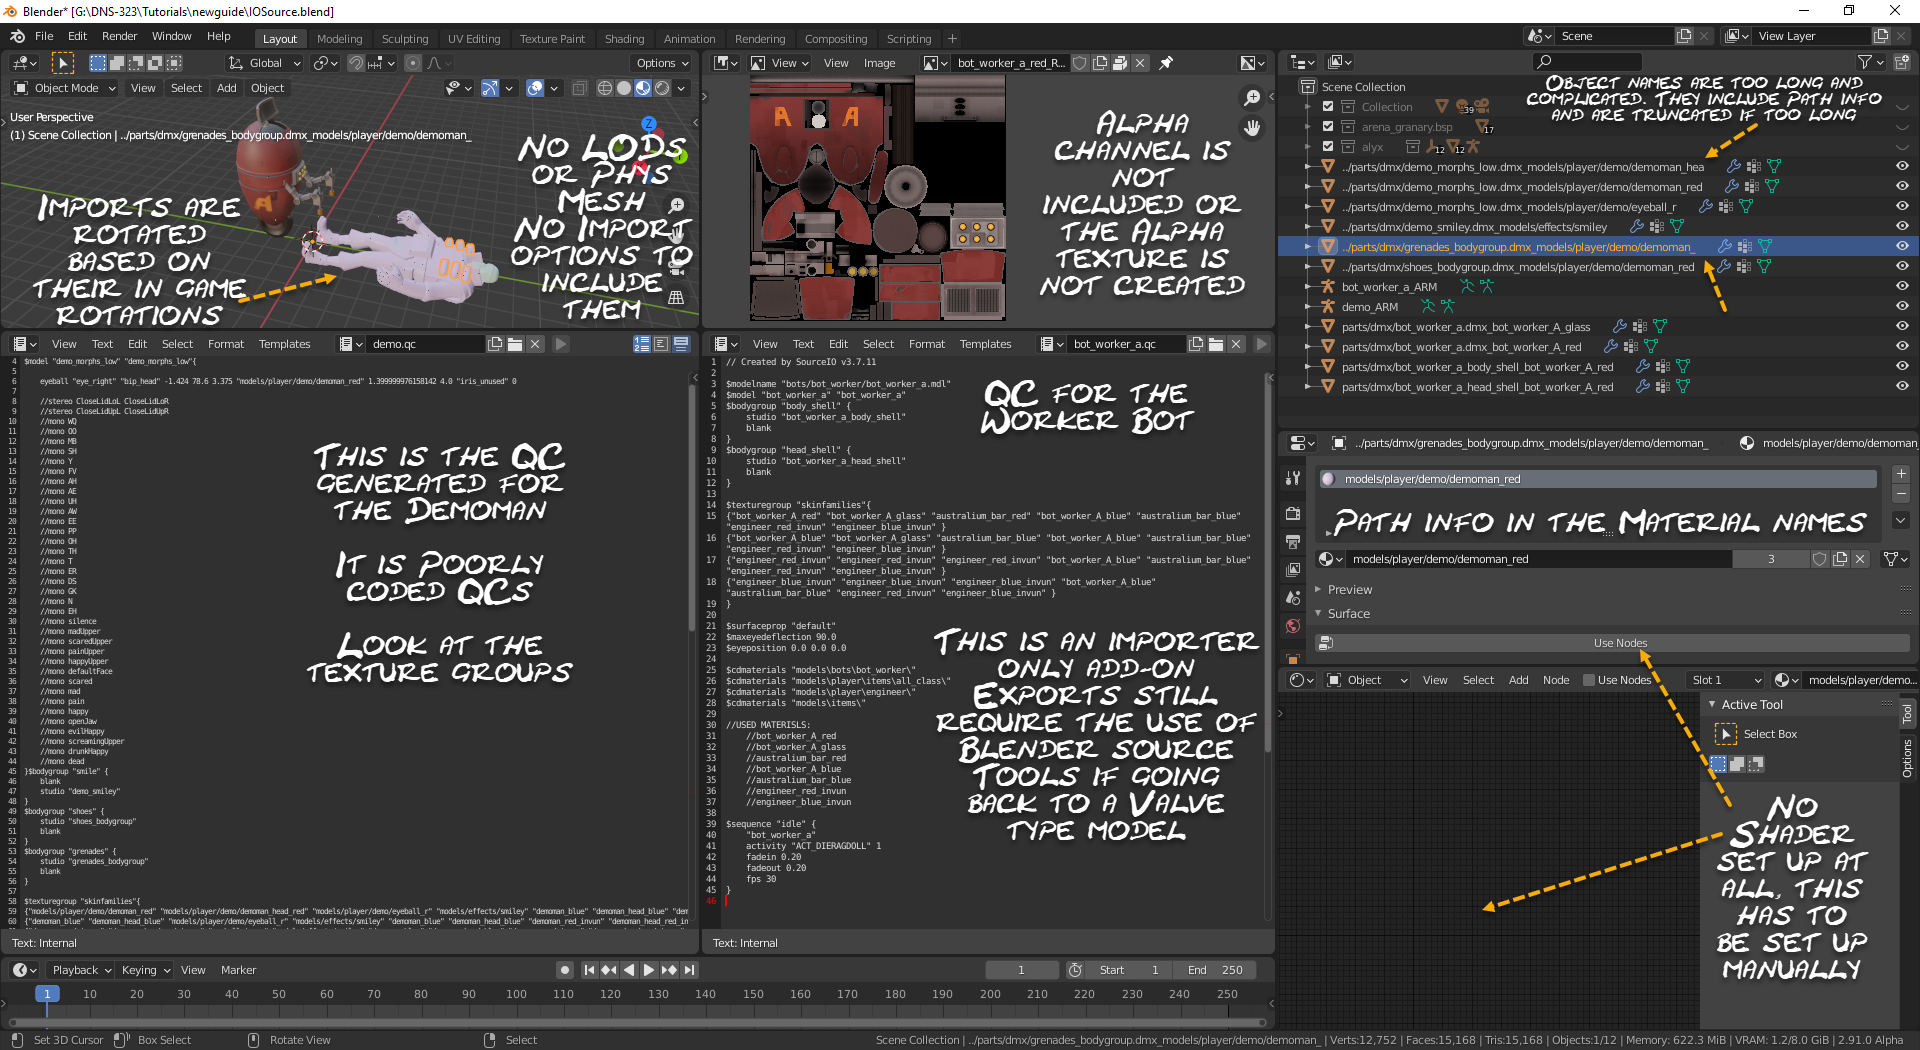Play the timeline animation forward
This screenshot has width=1920, height=1050.
coord(649,970)
